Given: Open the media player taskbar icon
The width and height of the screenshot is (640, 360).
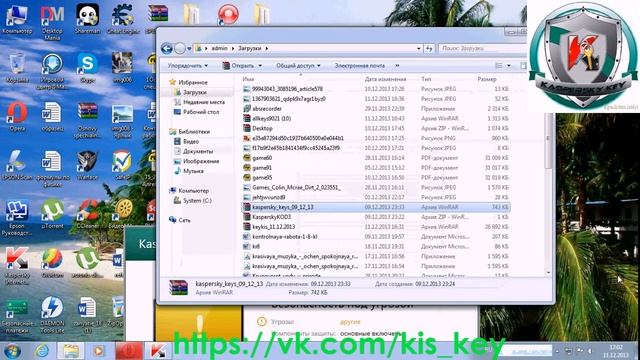Looking at the screenshot, I should 99,351.
